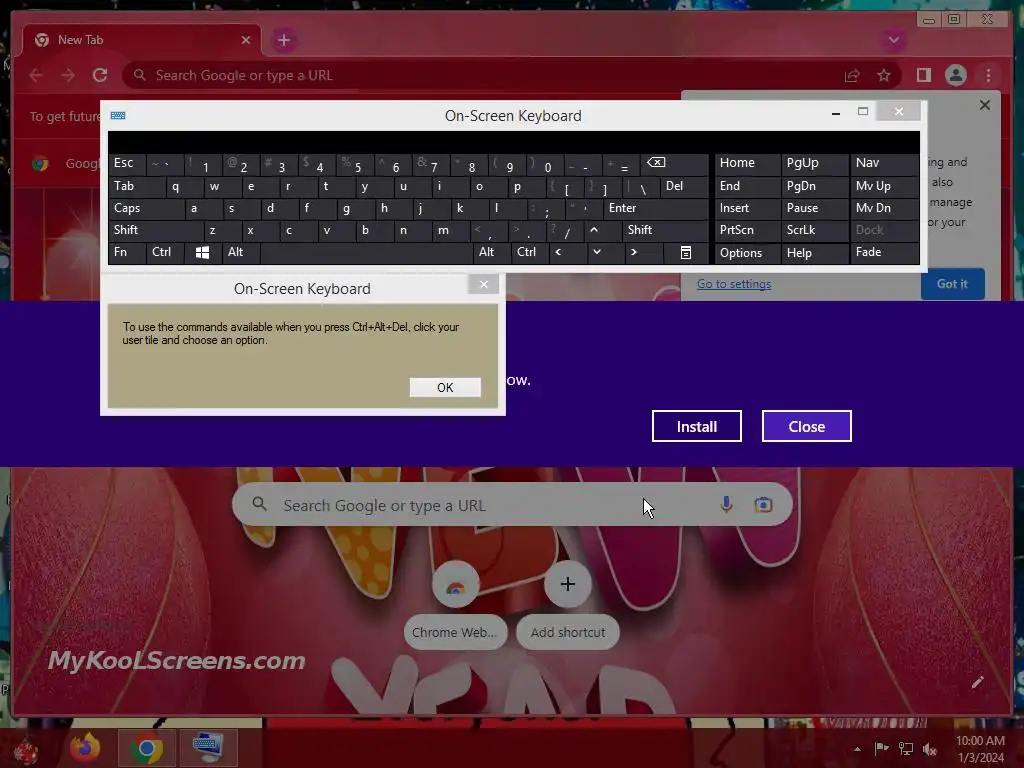
Task: Open Firefox from the taskbar
Action: pyautogui.click(x=85, y=748)
